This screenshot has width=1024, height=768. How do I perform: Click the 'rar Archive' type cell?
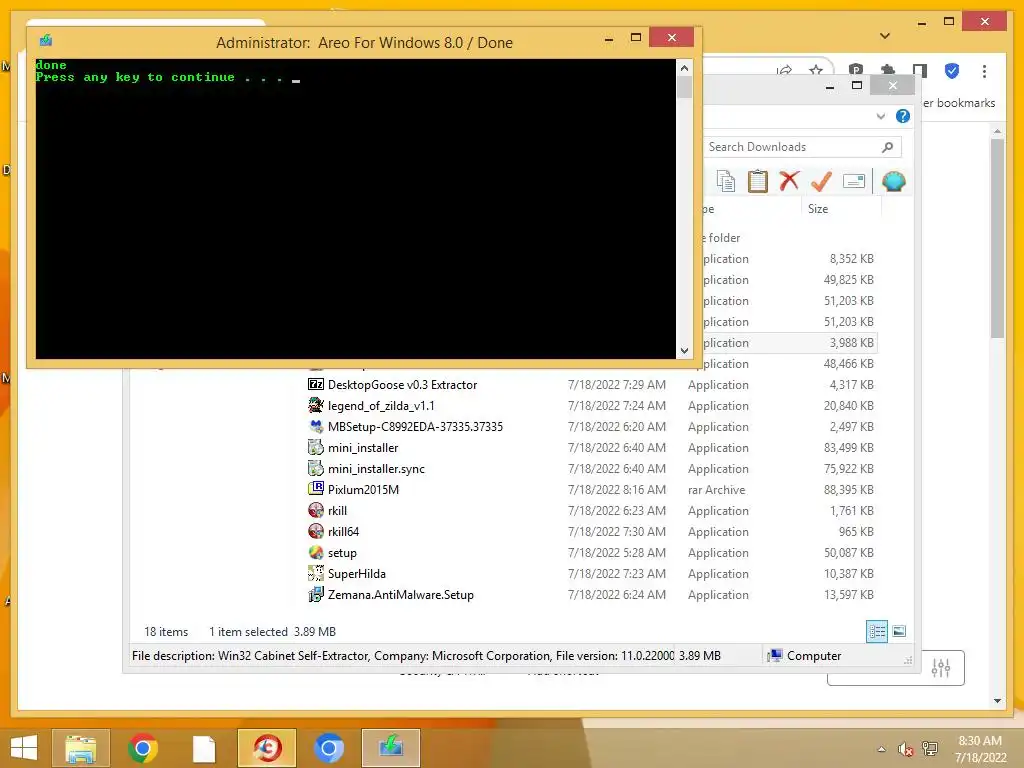point(716,489)
